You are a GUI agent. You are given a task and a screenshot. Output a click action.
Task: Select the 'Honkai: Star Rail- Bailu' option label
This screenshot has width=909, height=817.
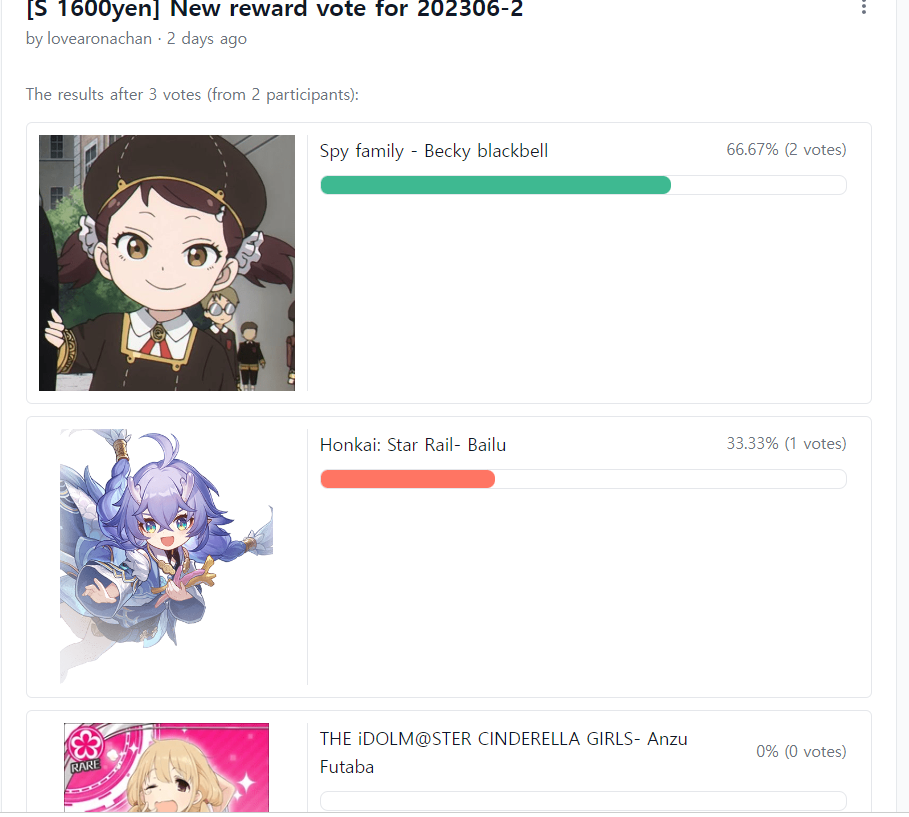pyautogui.click(x=413, y=445)
